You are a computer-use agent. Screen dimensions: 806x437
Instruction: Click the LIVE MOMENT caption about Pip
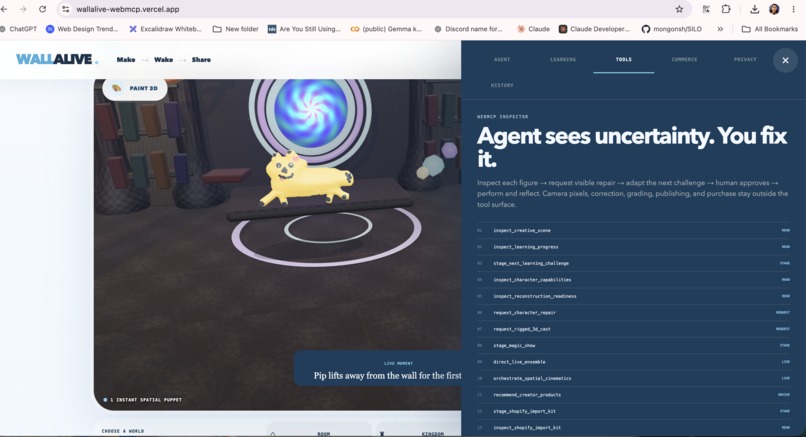pos(378,369)
